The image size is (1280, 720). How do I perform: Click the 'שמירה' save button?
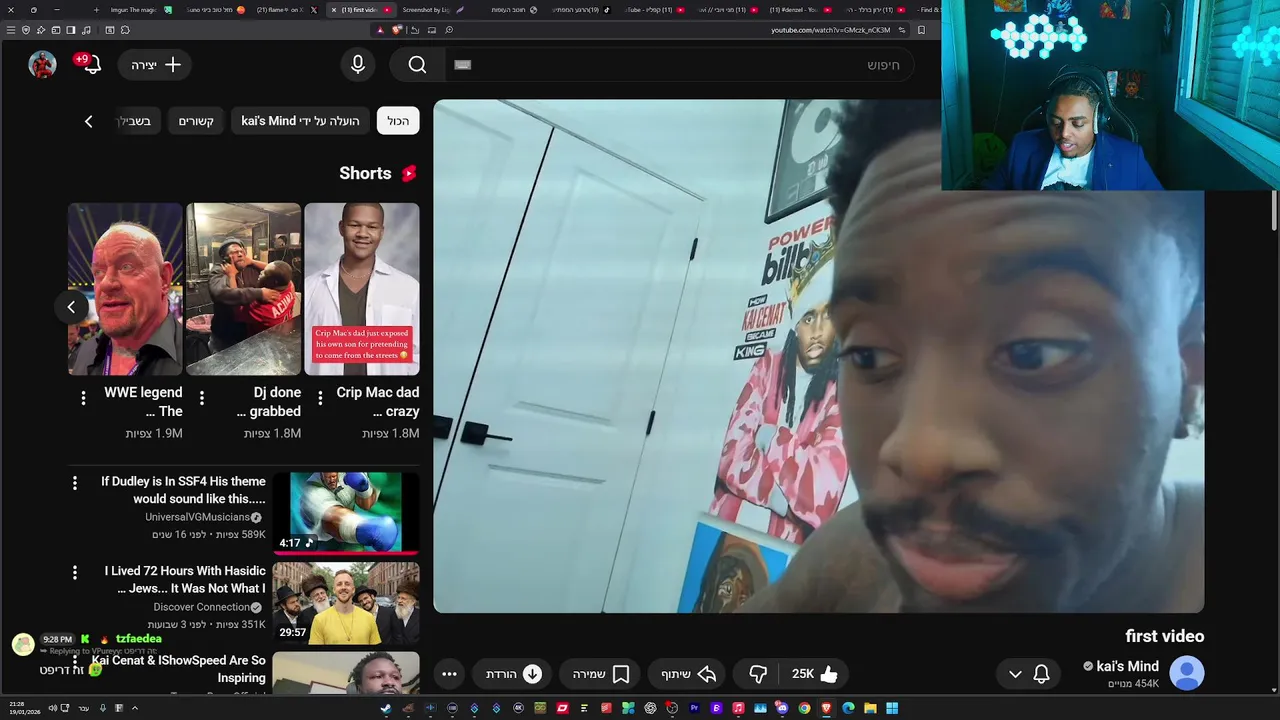(x=601, y=674)
